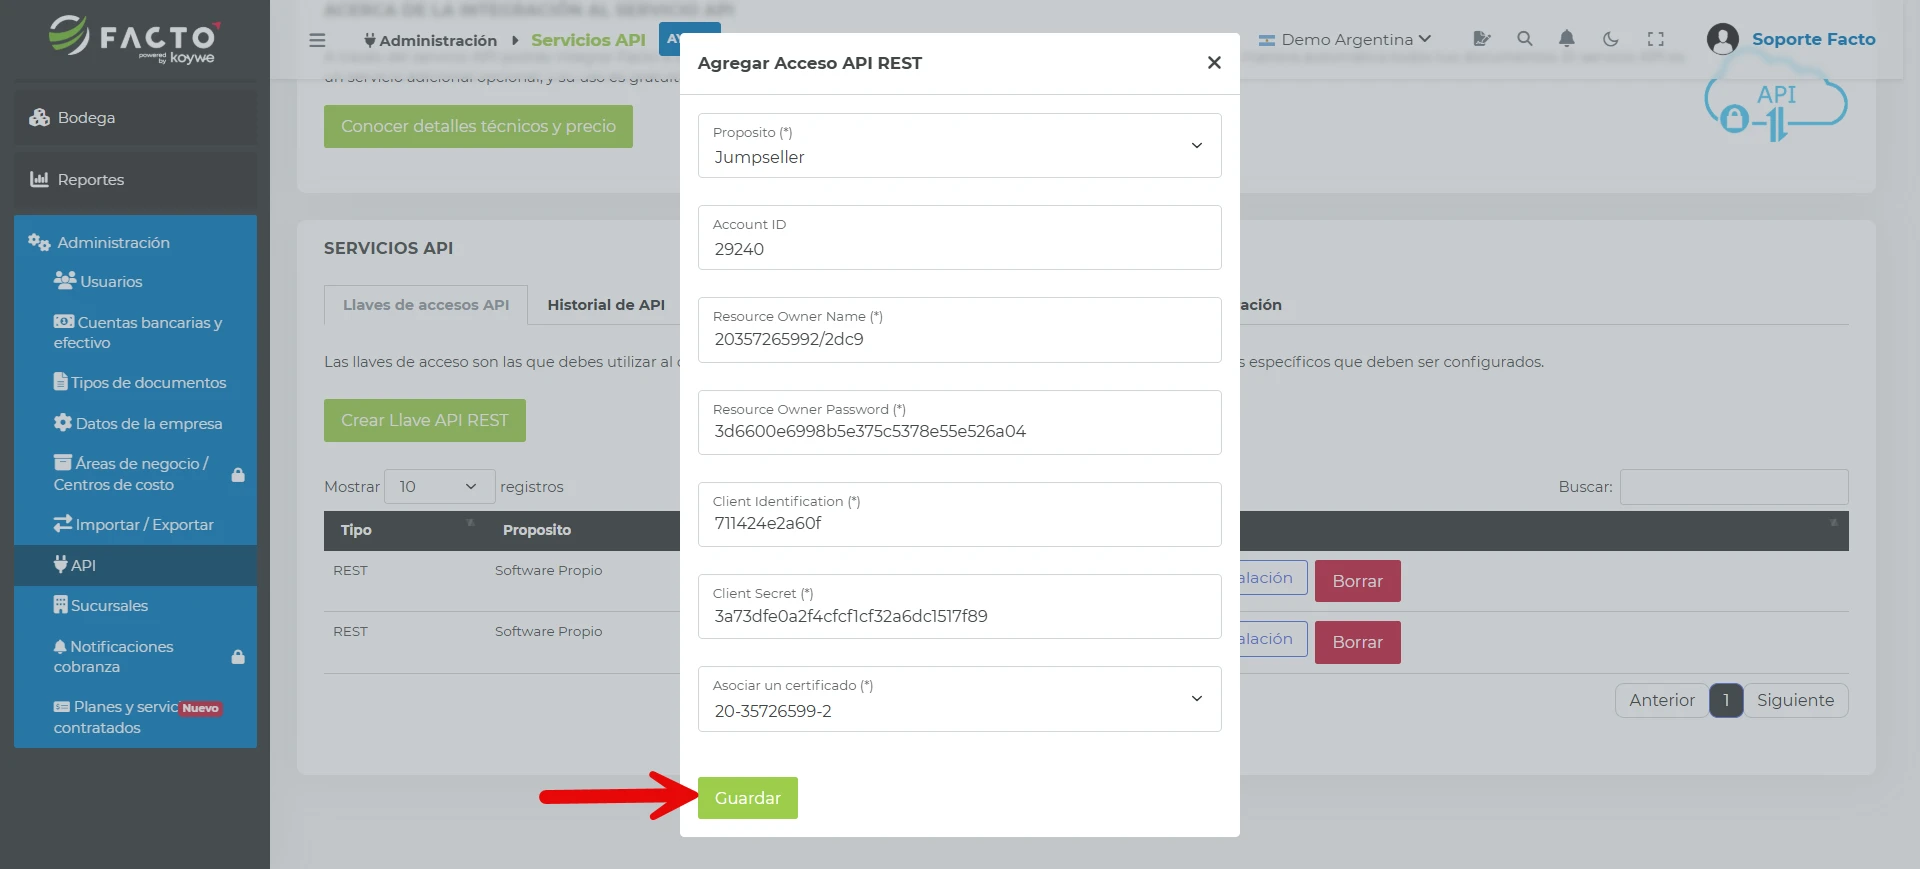This screenshot has height=869, width=1920.
Task: Click the edit pencil icon in header
Action: (1482, 39)
